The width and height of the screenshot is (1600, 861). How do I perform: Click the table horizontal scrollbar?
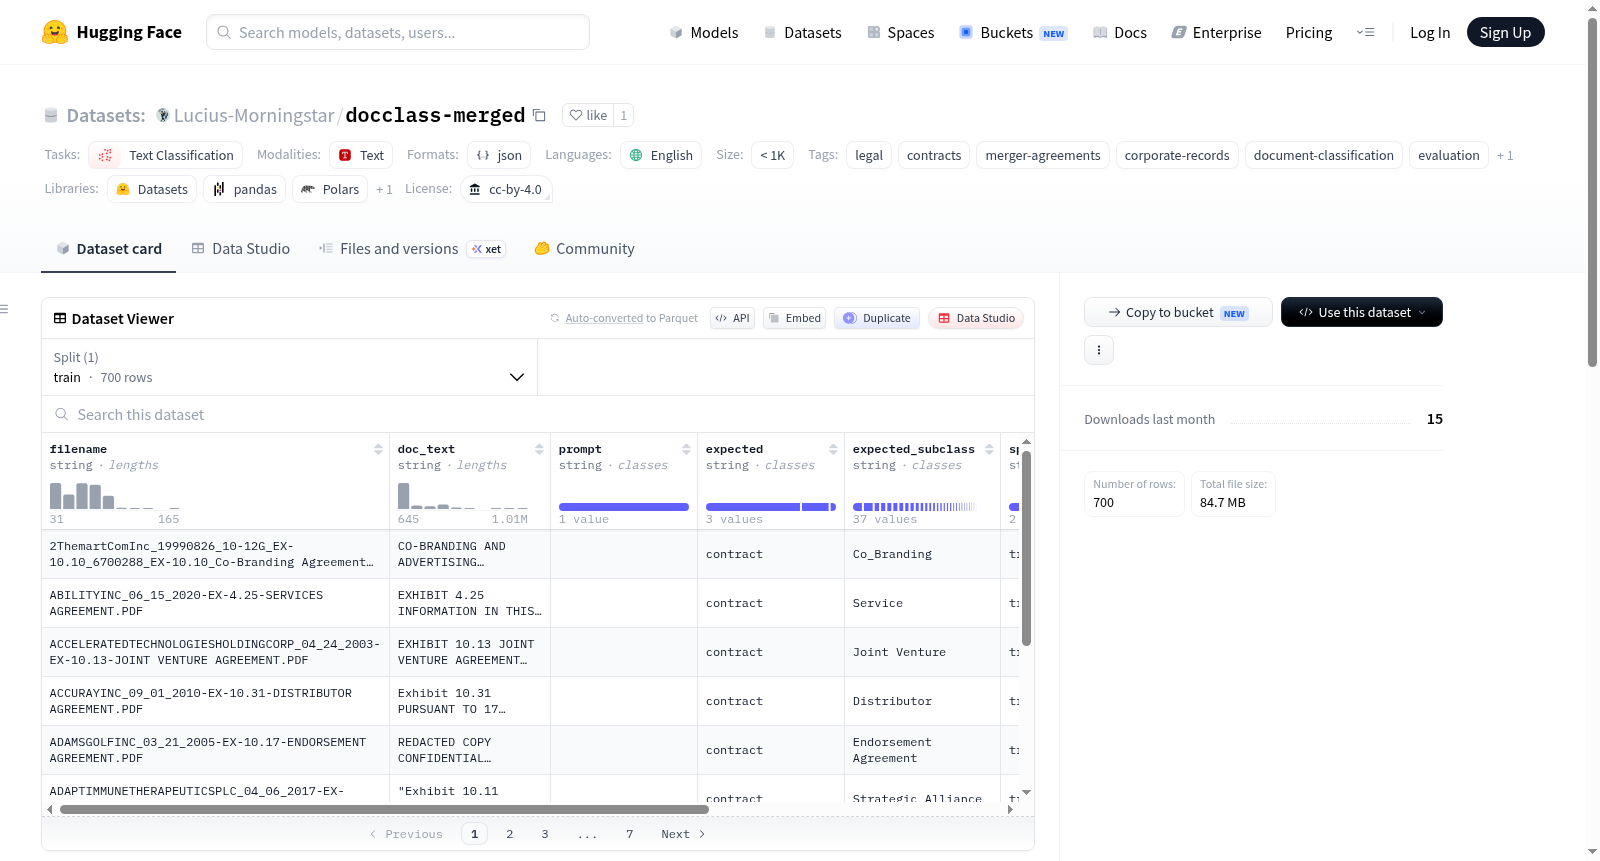coord(384,809)
